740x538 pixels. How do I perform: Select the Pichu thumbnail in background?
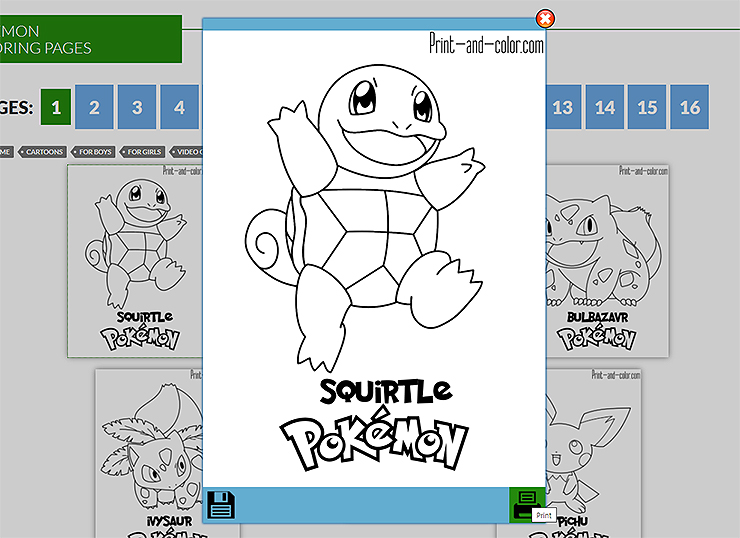click(x=594, y=453)
